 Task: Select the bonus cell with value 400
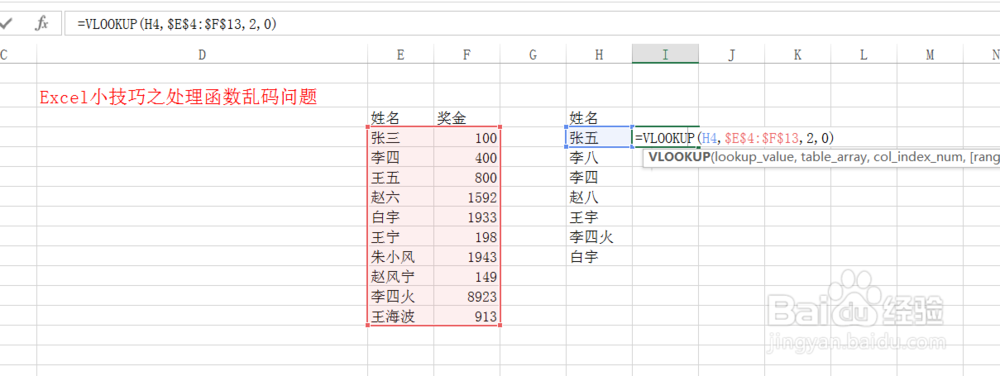[x=467, y=157]
